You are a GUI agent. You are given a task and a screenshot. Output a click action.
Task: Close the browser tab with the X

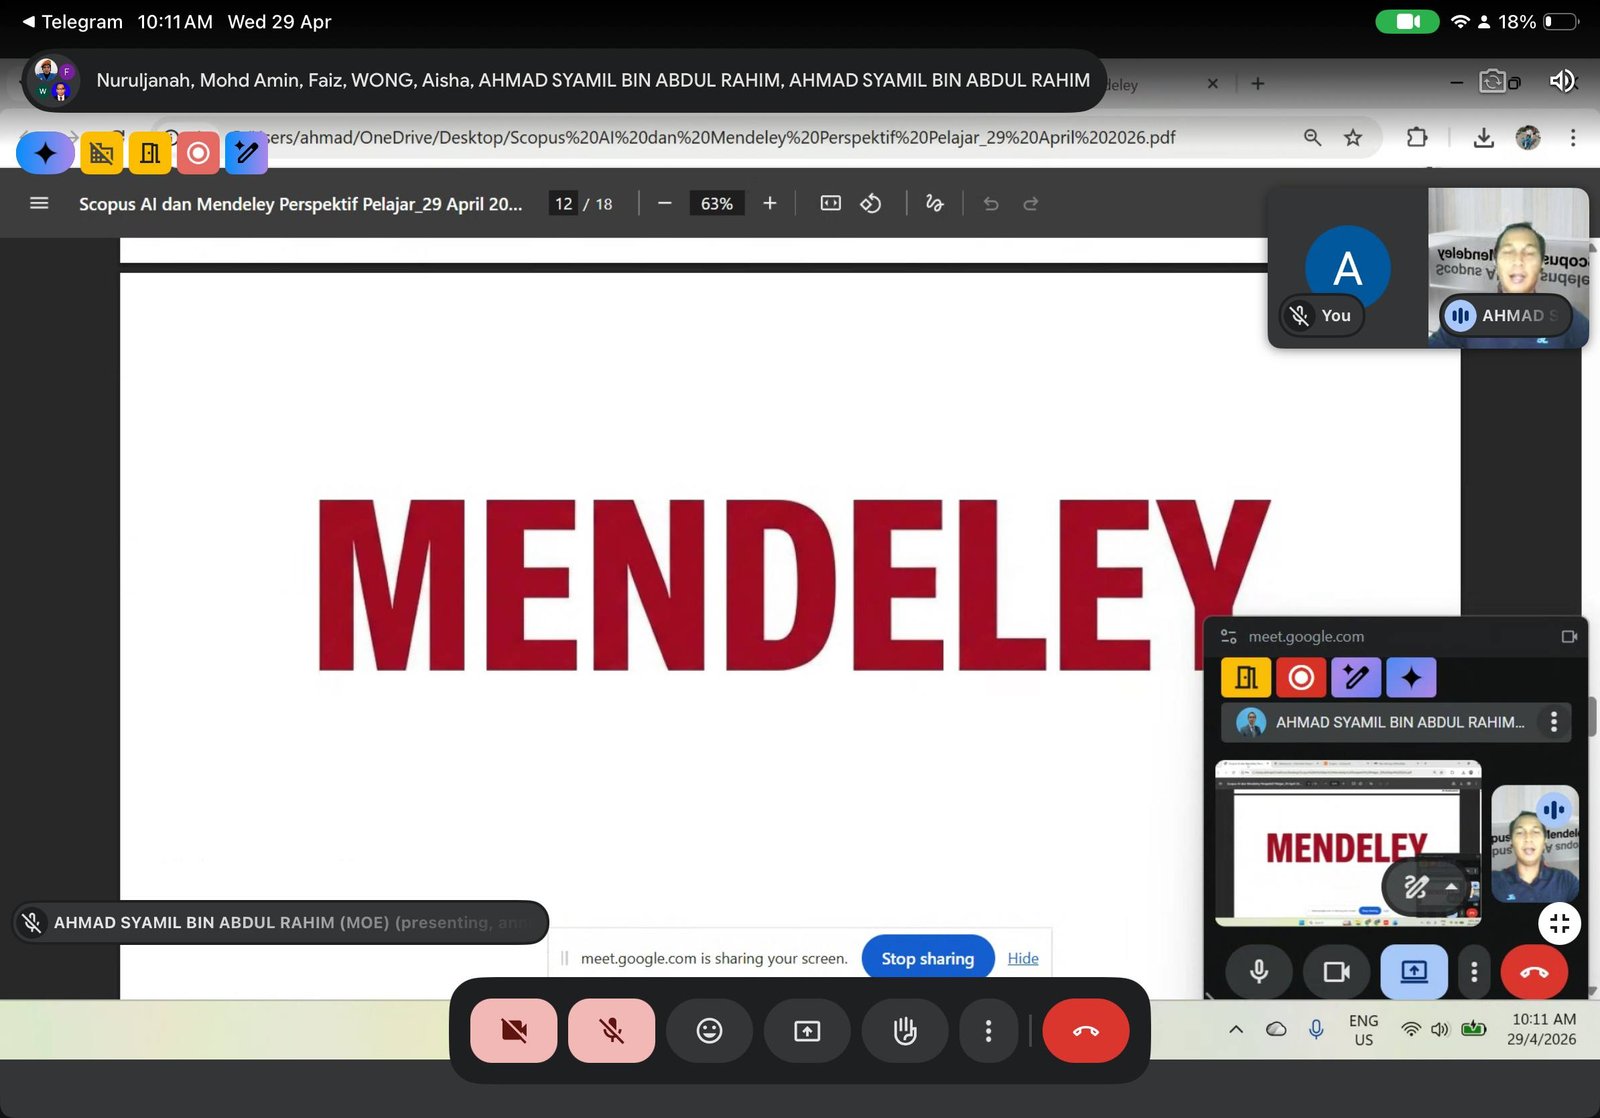click(1213, 84)
